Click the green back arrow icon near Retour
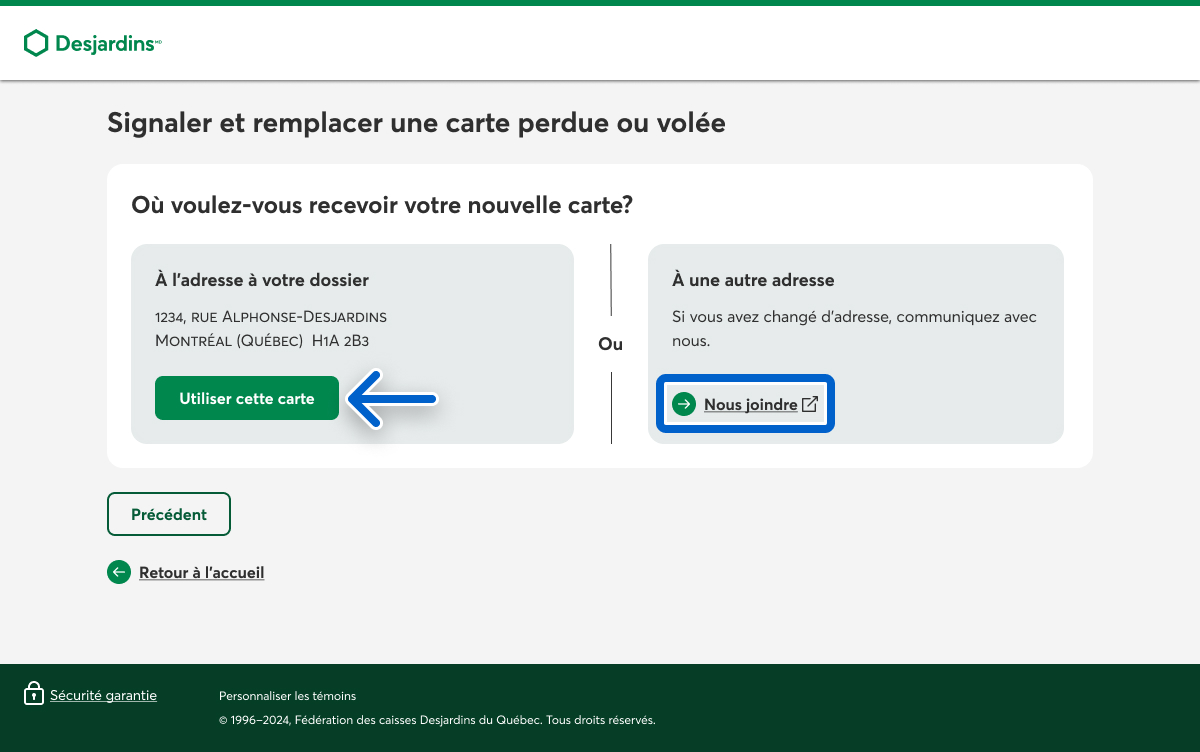Screen dimensions: 1200x752 pos(119,572)
